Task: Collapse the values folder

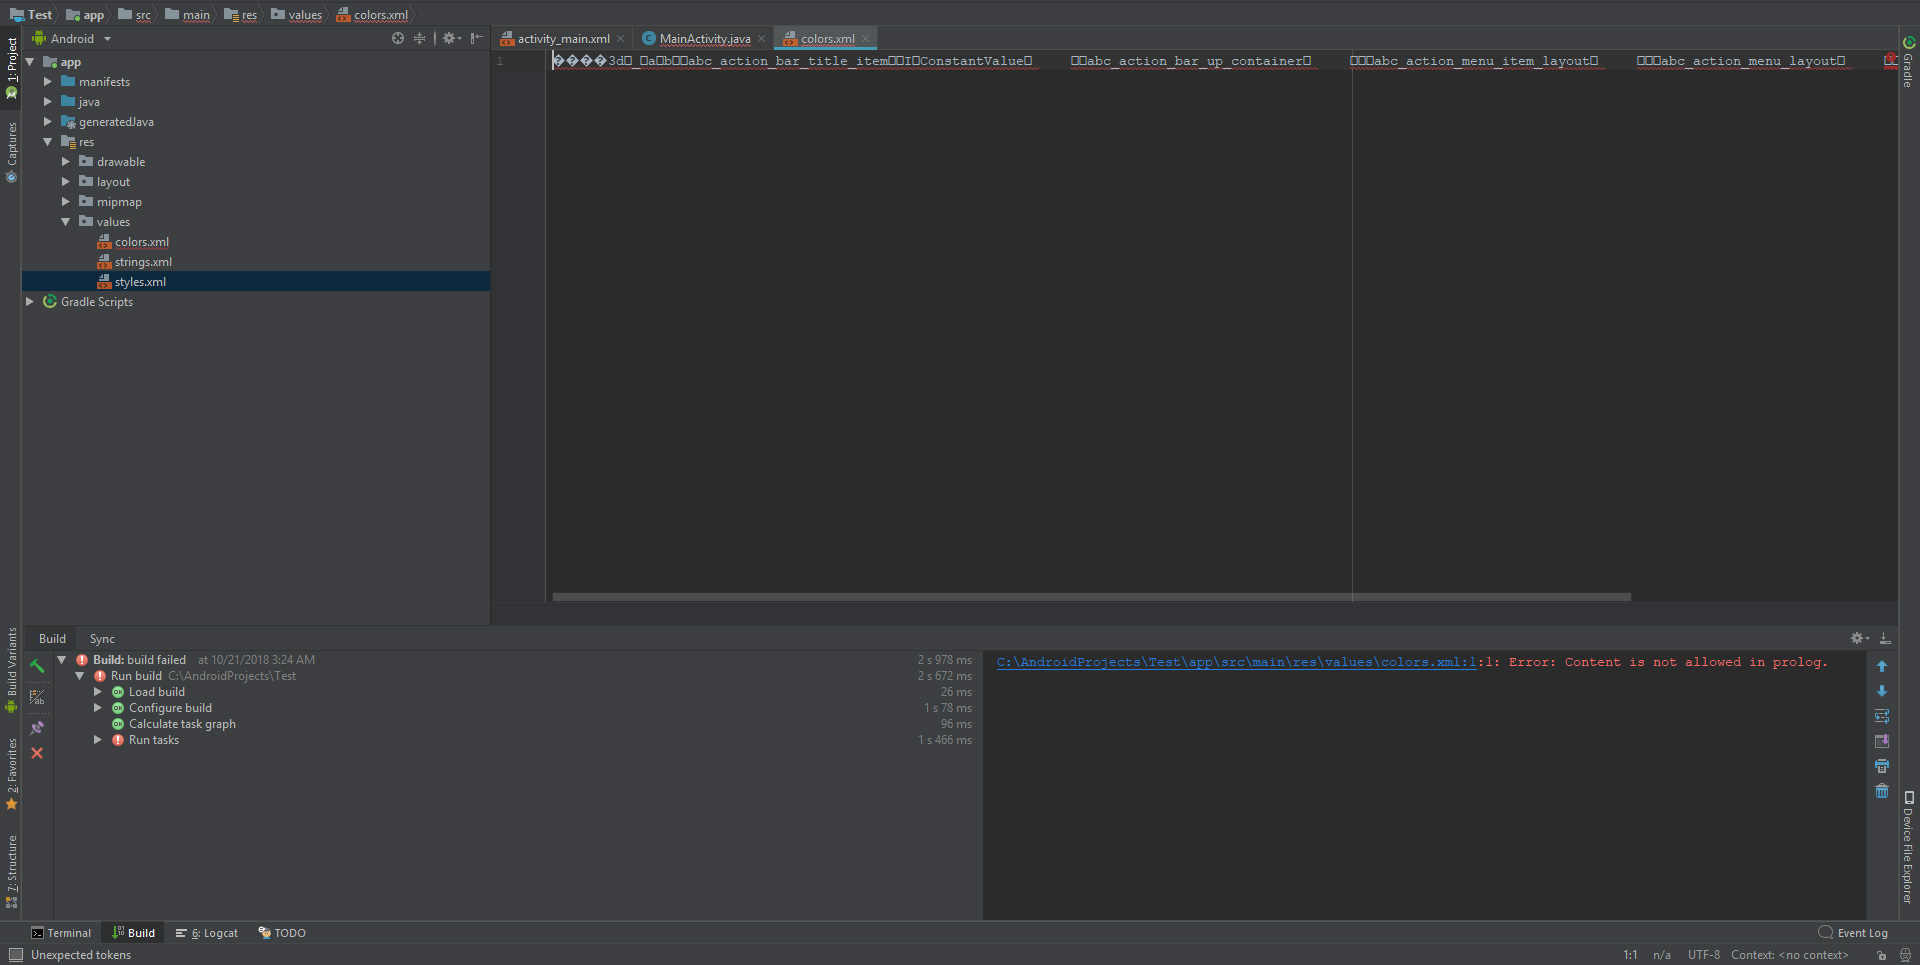Action: coord(67,221)
